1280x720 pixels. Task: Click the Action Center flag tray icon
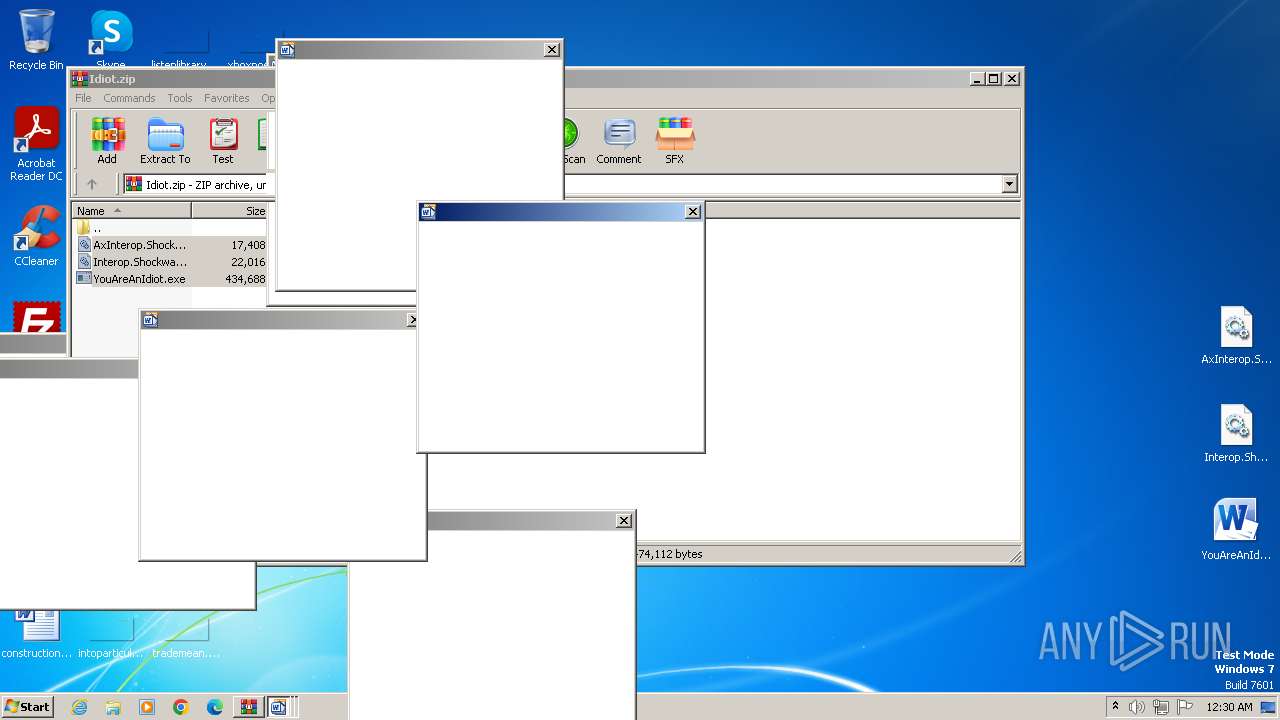pos(1183,707)
